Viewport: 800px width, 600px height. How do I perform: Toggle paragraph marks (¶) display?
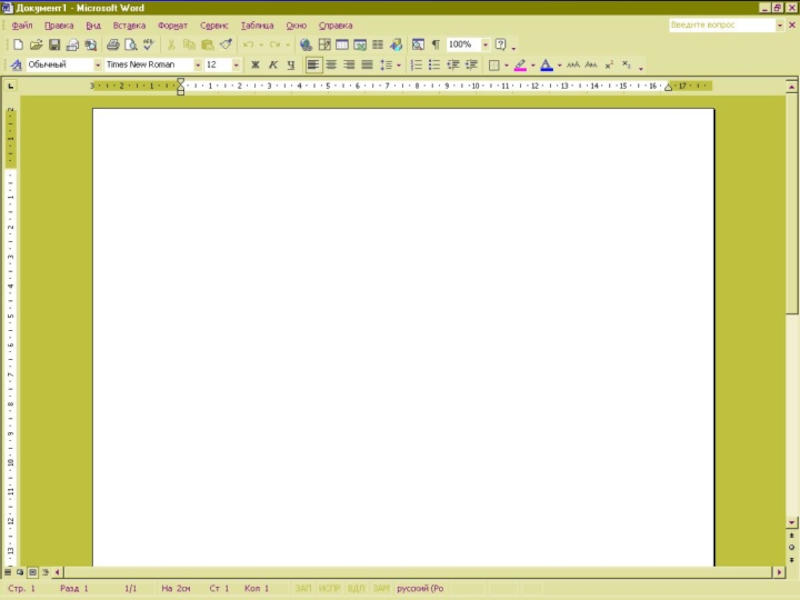pos(436,45)
